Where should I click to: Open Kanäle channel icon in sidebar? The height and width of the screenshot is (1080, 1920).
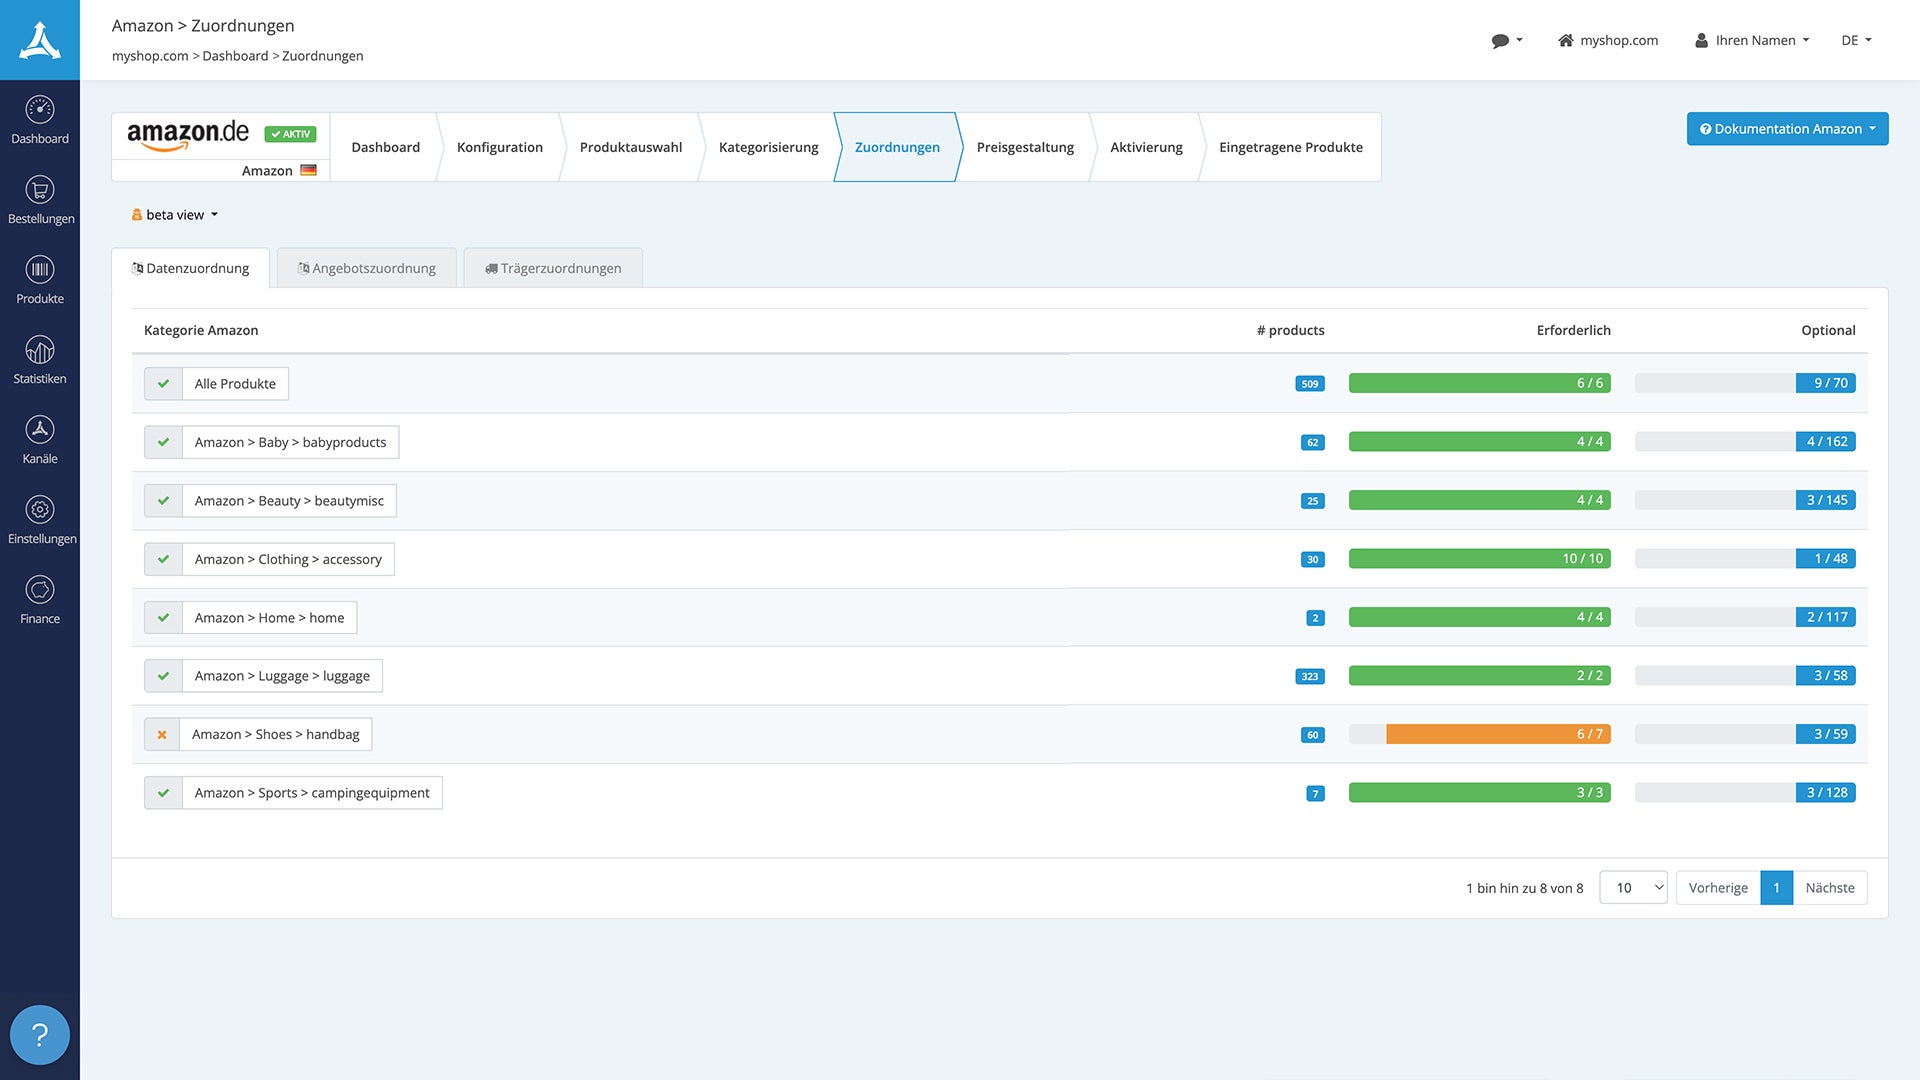(40, 430)
